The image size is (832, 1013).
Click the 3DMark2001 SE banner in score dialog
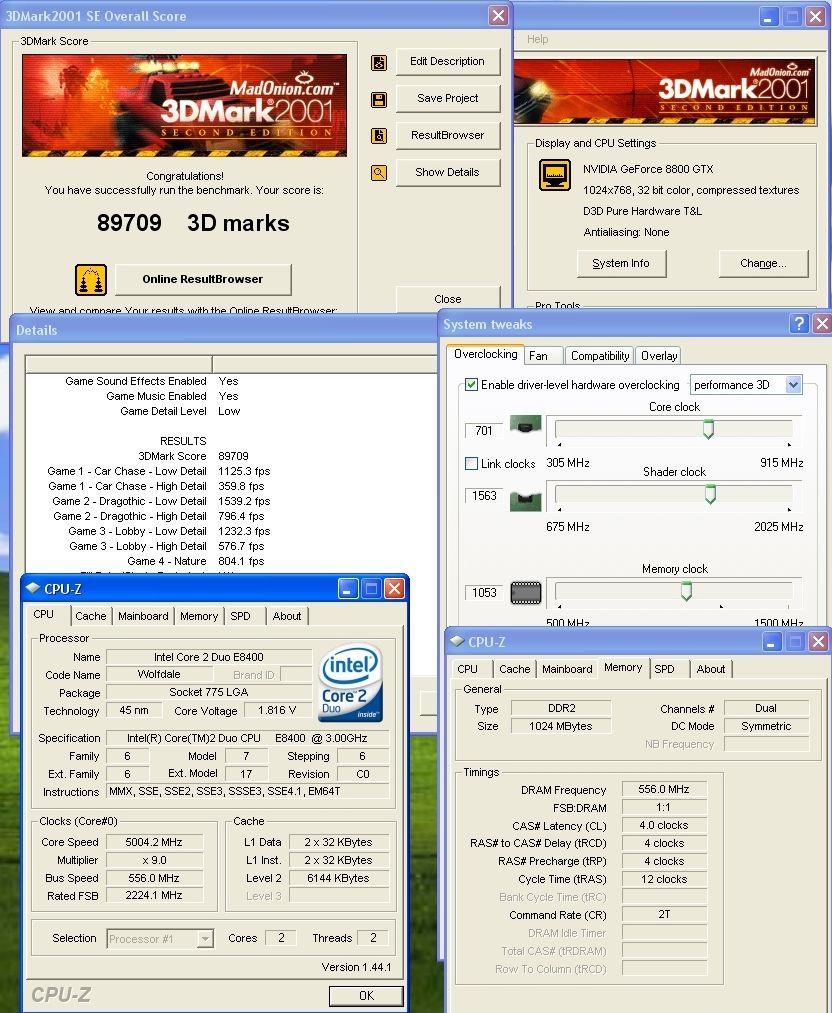pyautogui.click(x=185, y=105)
